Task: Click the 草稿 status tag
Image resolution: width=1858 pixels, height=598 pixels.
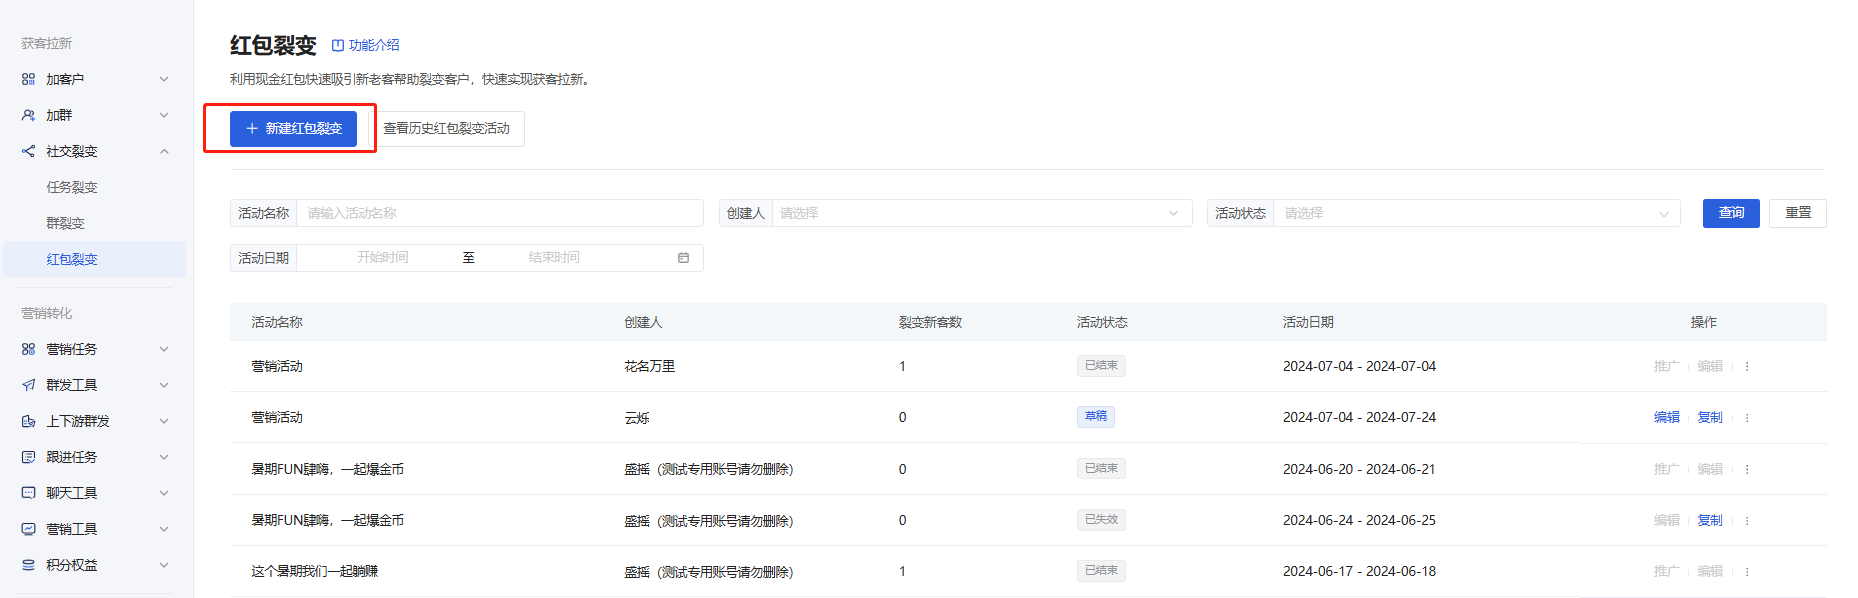Action: point(1096,417)
